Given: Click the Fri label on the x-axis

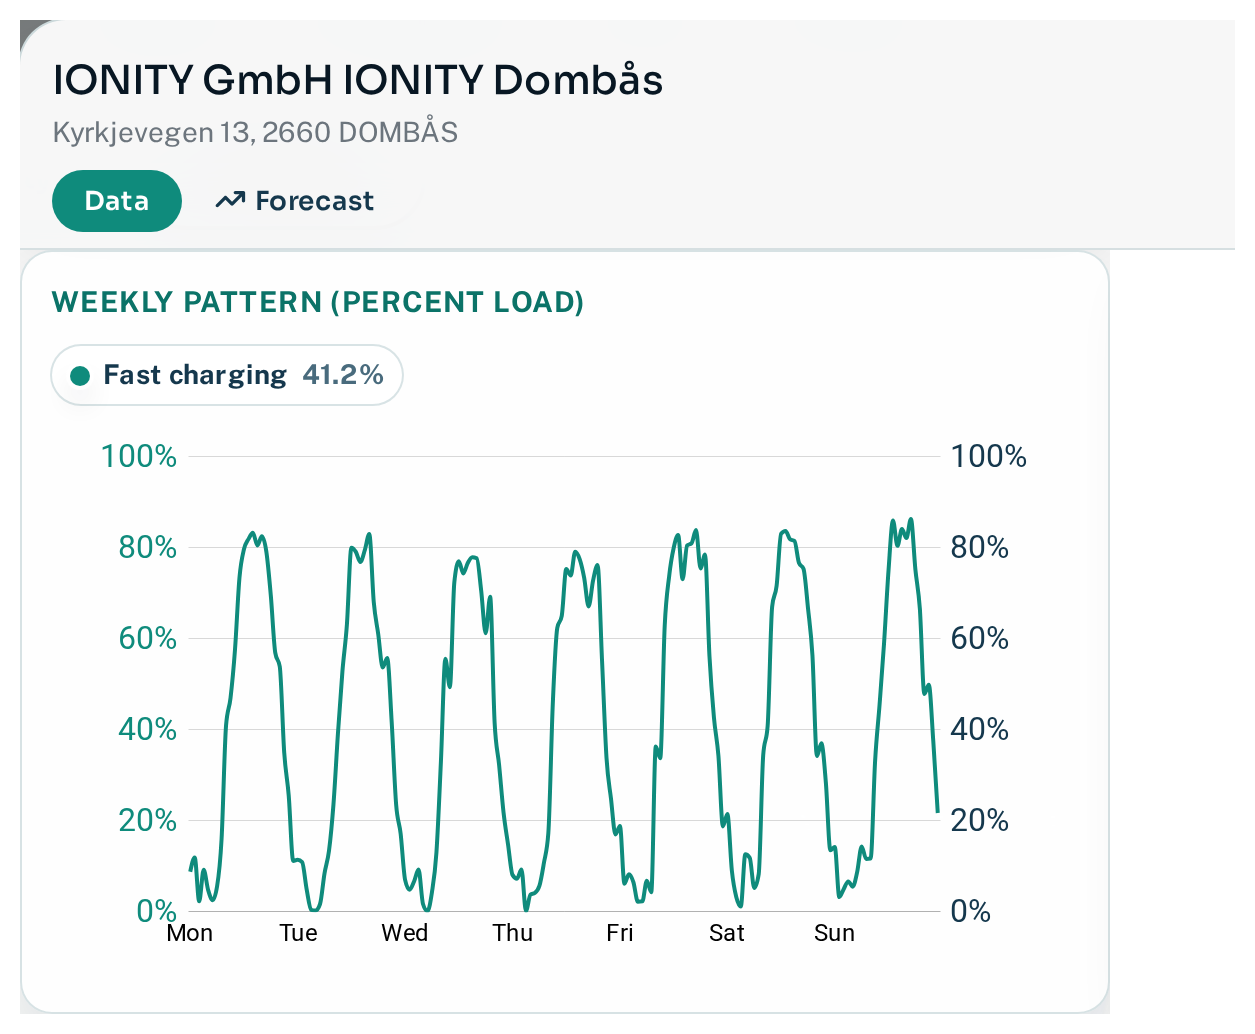Looking at the screenshot, I should point(620,933).
